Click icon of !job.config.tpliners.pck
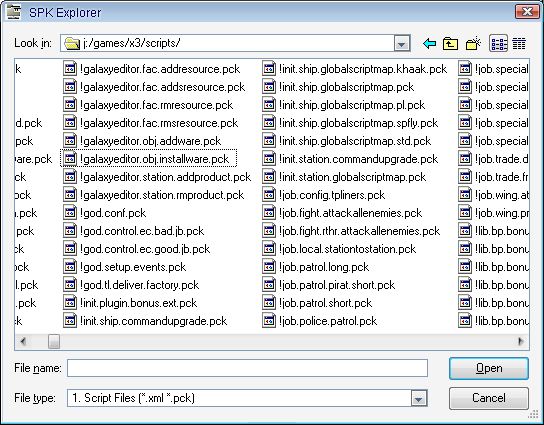Viewport: 544px width, 425px height. click(x=269, y=195)
